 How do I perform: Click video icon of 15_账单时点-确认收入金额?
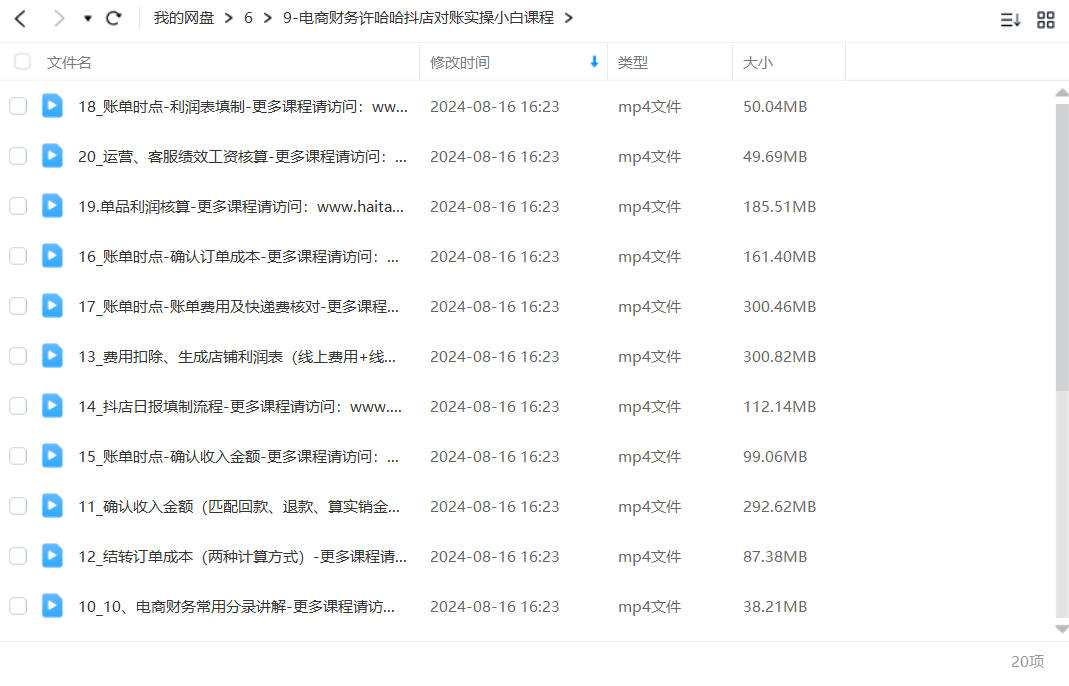(52, 456)
